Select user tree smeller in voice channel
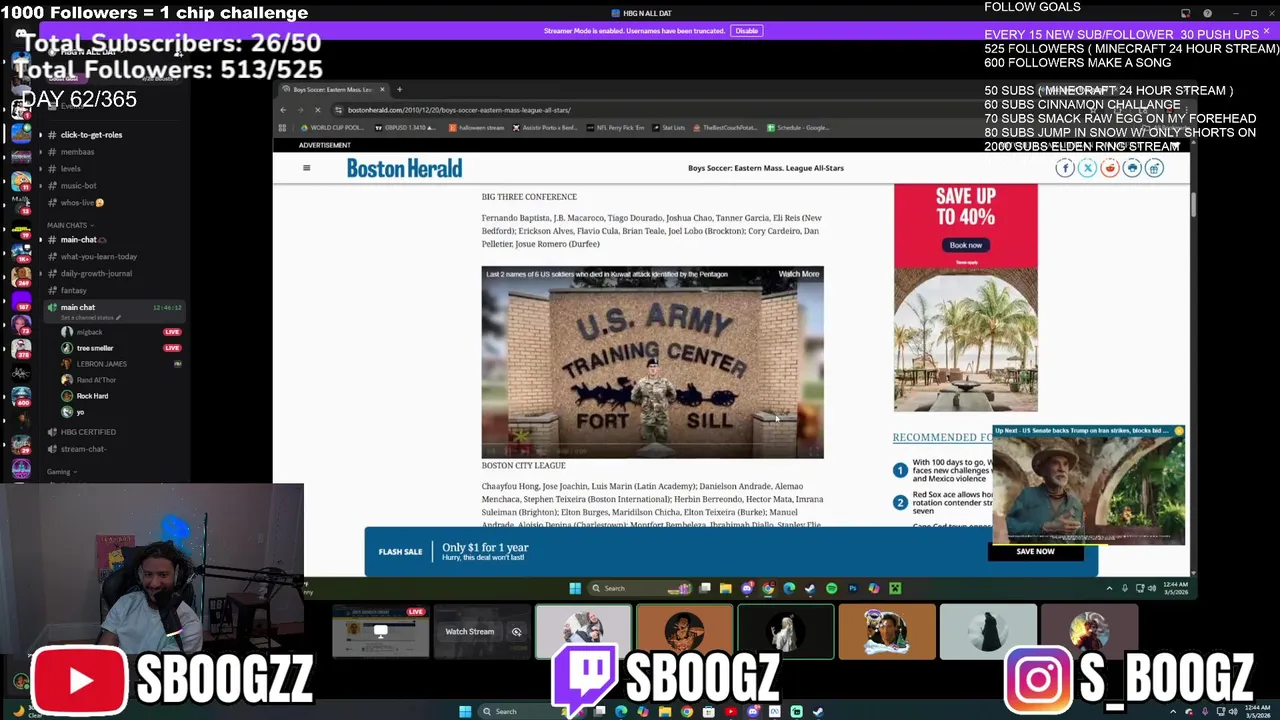Screen dimensions: 1280x720 tap(95, 348)
